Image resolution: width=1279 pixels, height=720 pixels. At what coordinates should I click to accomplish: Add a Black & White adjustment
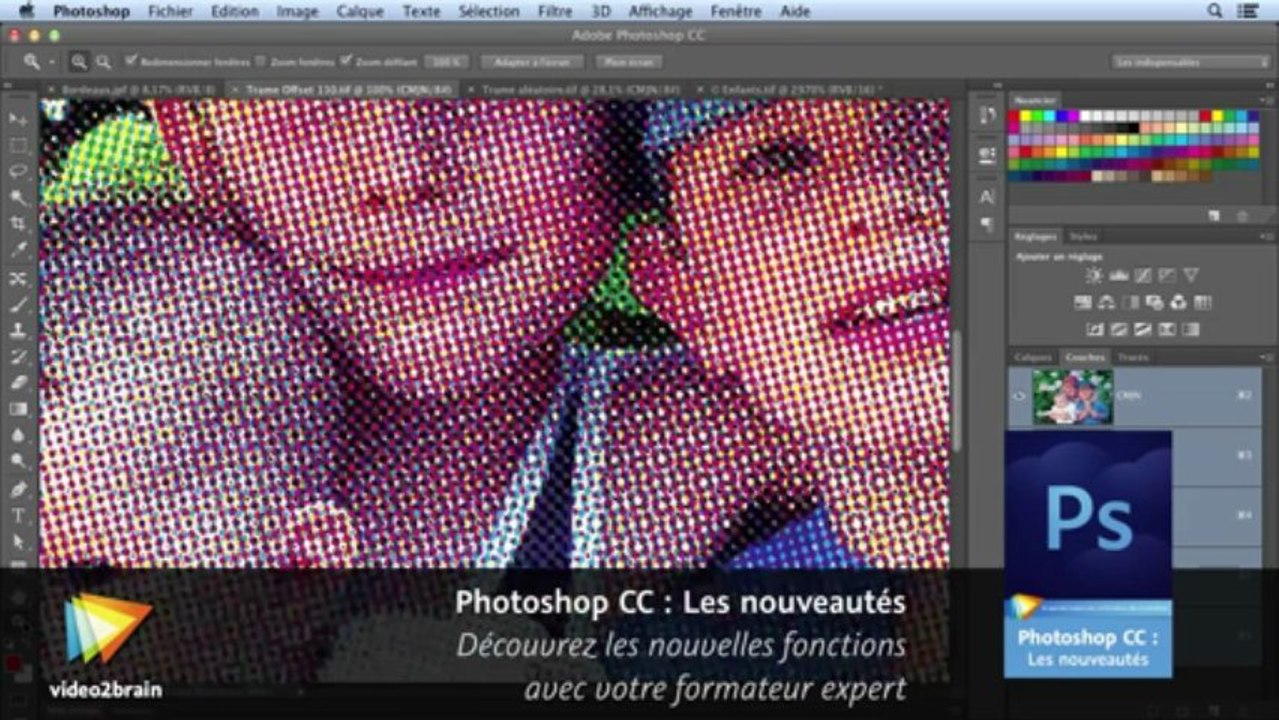point(1131,302)
